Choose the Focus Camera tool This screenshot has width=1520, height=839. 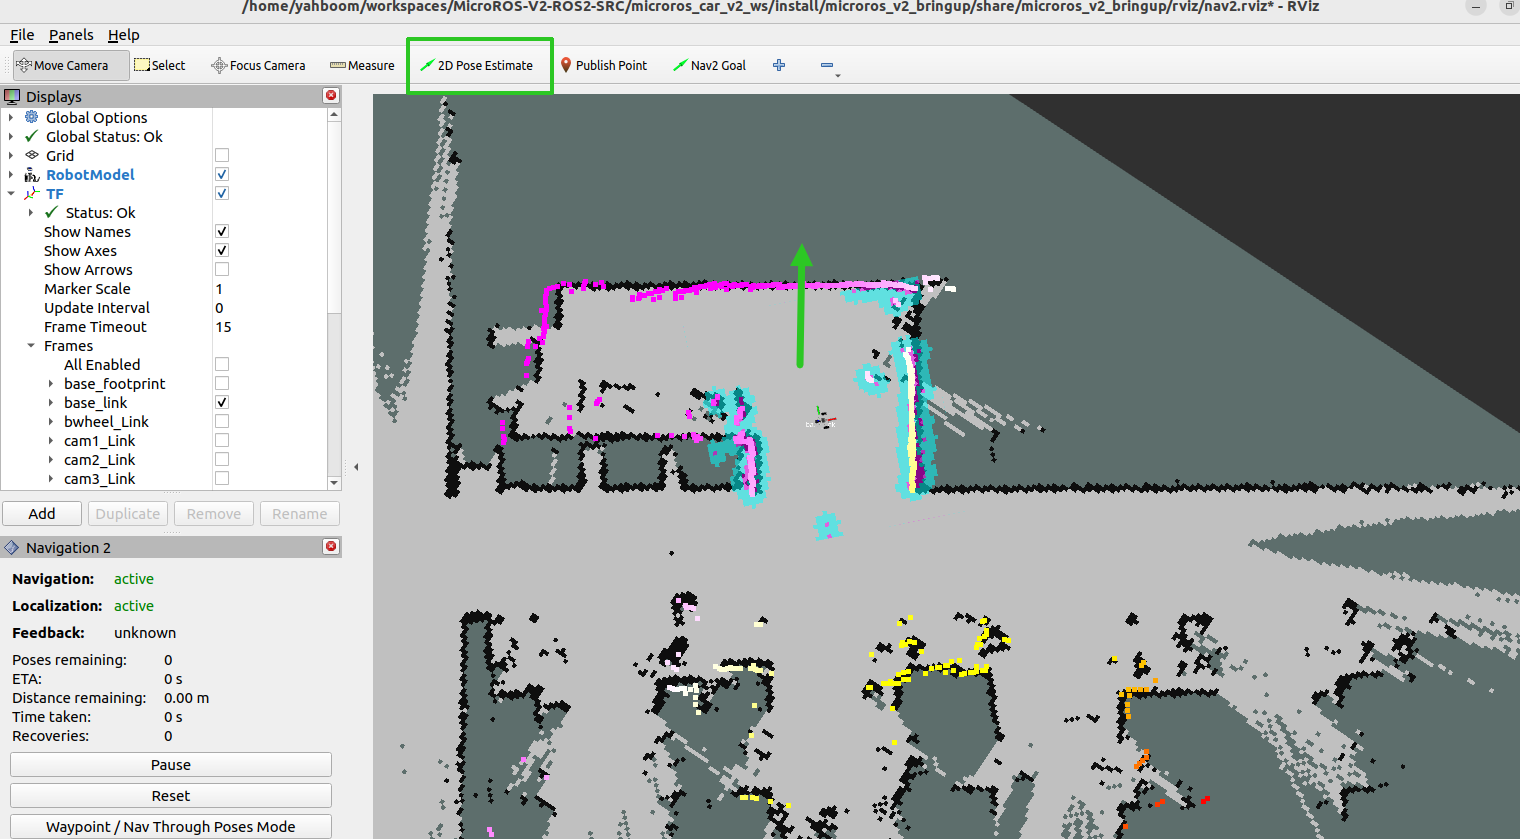[x=258, y=65]
